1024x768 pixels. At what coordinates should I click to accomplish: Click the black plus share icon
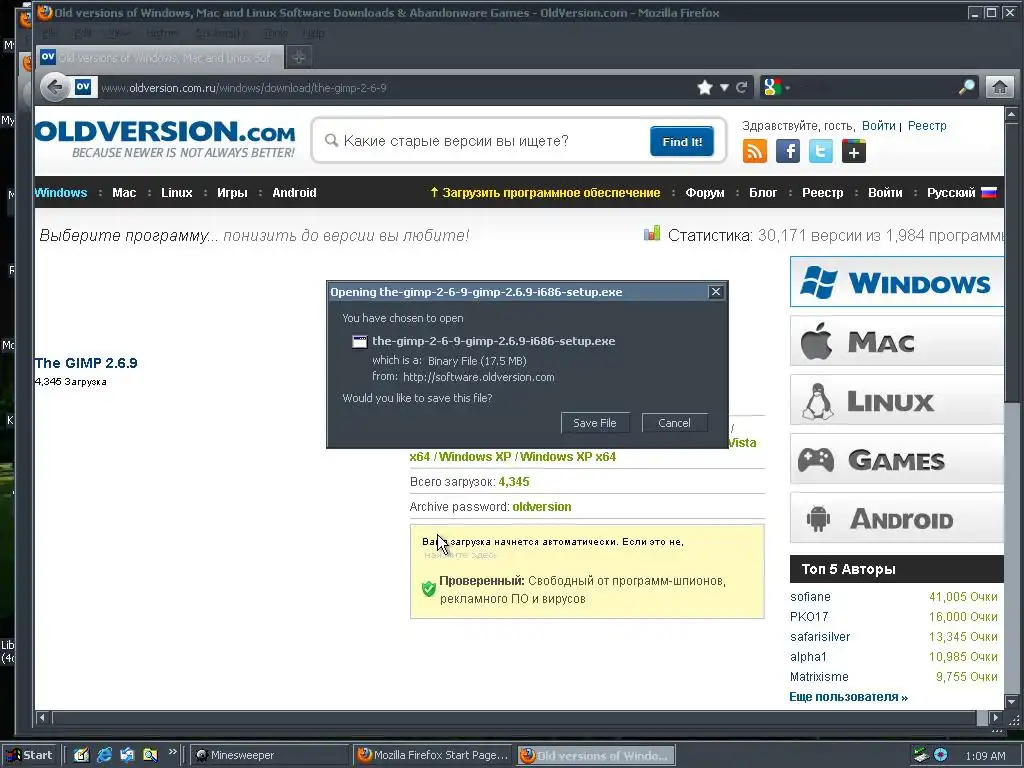854,151
